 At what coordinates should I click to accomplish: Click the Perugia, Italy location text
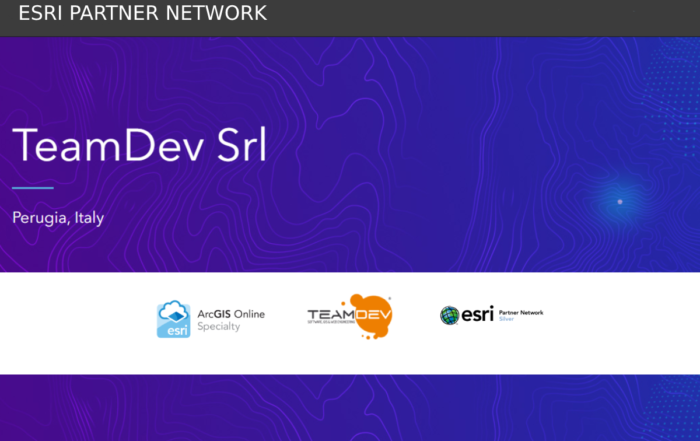58,218
